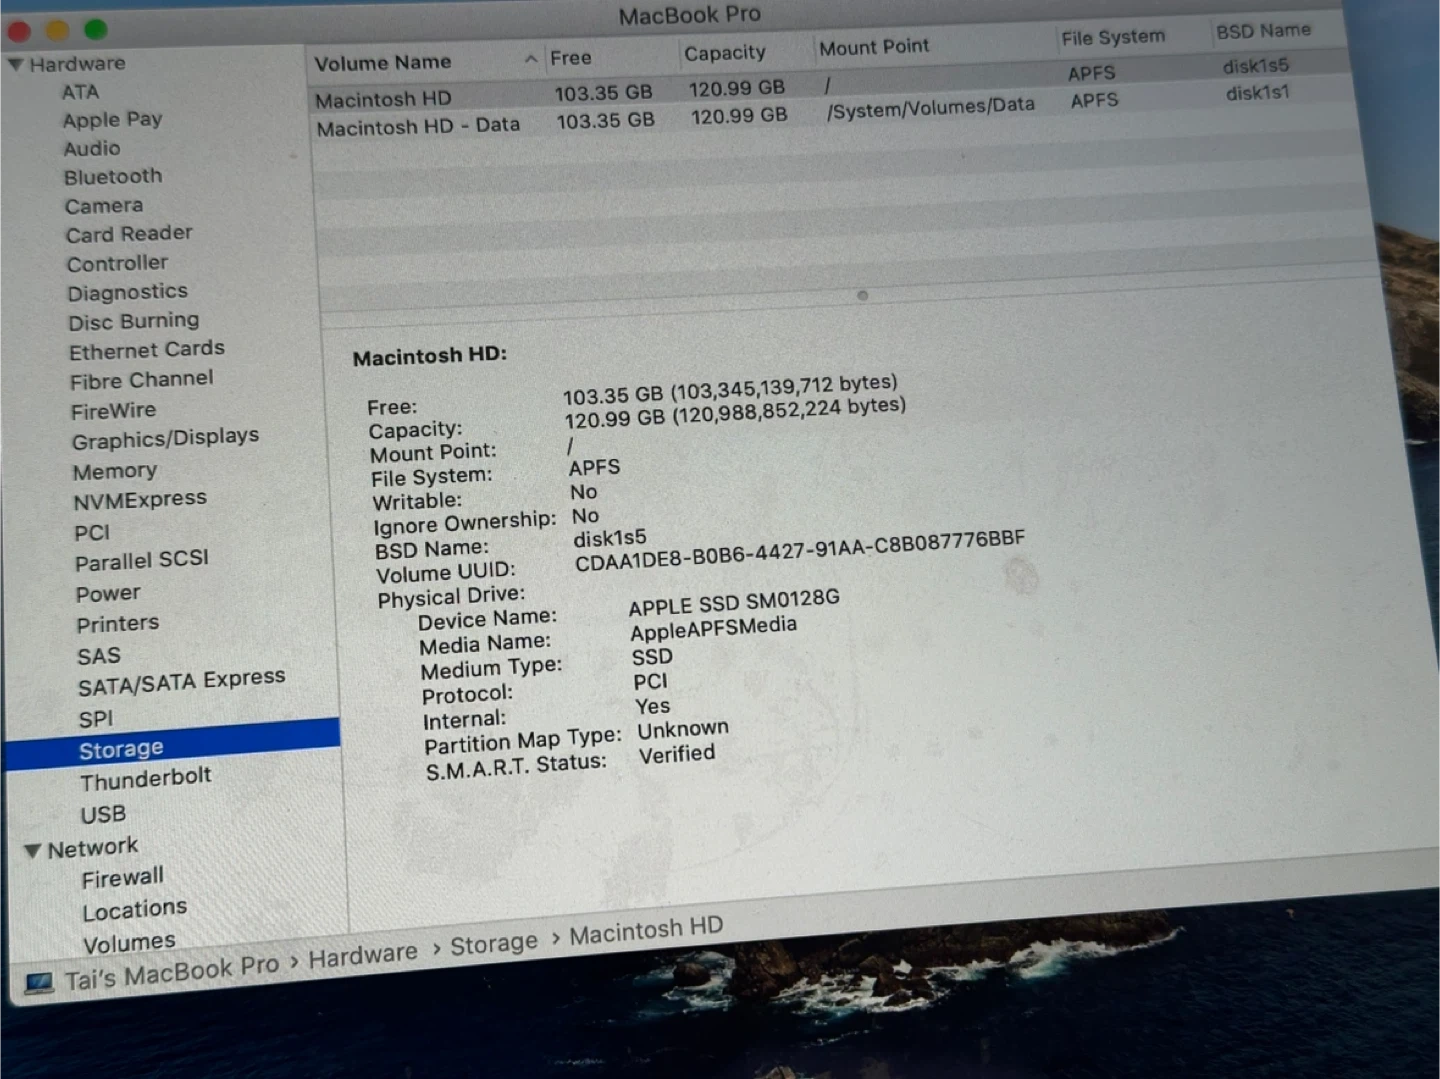
Task: Select NVMExpress in the Hardware list
Action: [140, 500]
